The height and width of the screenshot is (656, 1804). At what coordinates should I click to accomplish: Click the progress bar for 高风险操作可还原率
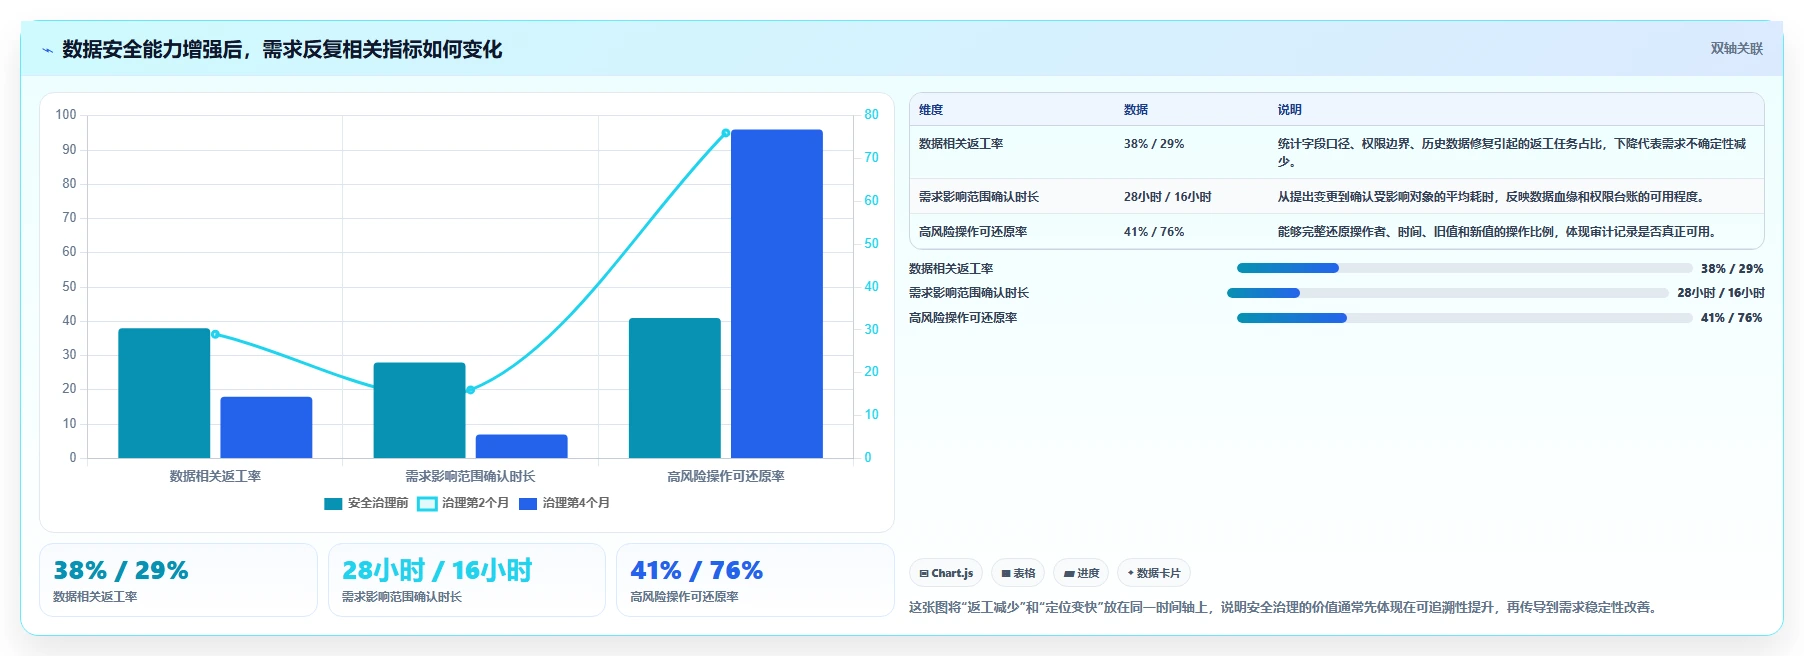[x=1464, y=318]
